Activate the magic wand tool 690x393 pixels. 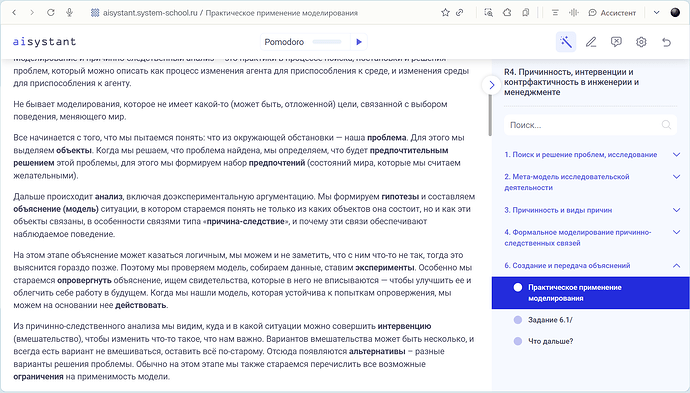(566, 42)
